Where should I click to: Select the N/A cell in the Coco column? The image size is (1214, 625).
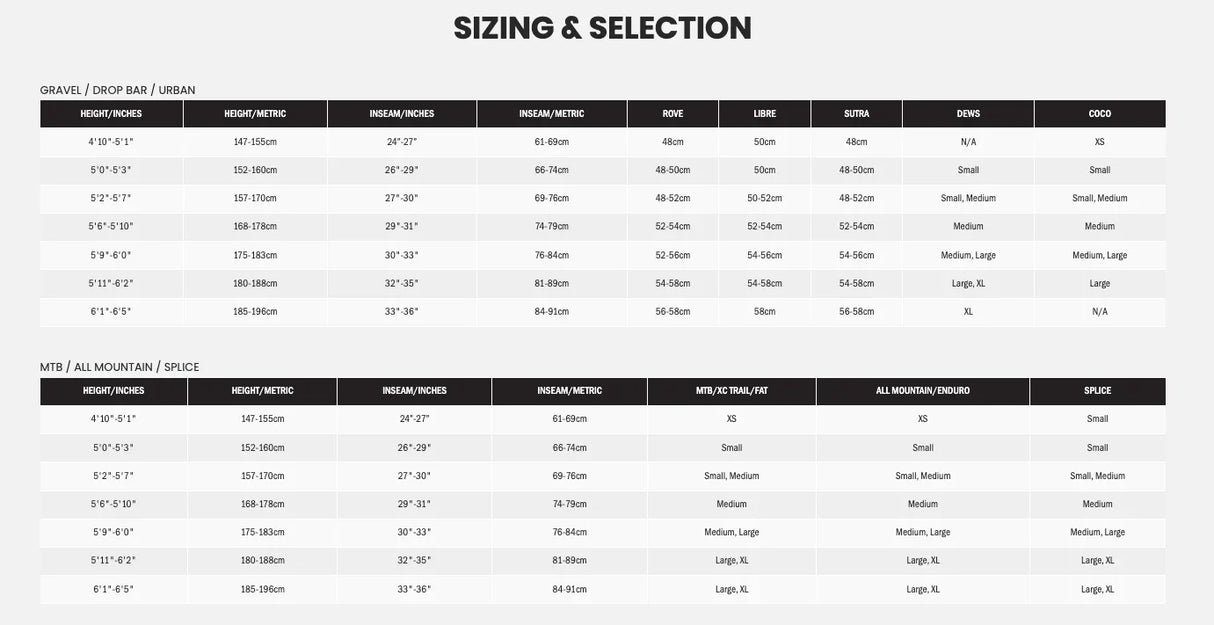pos(1099,312)
